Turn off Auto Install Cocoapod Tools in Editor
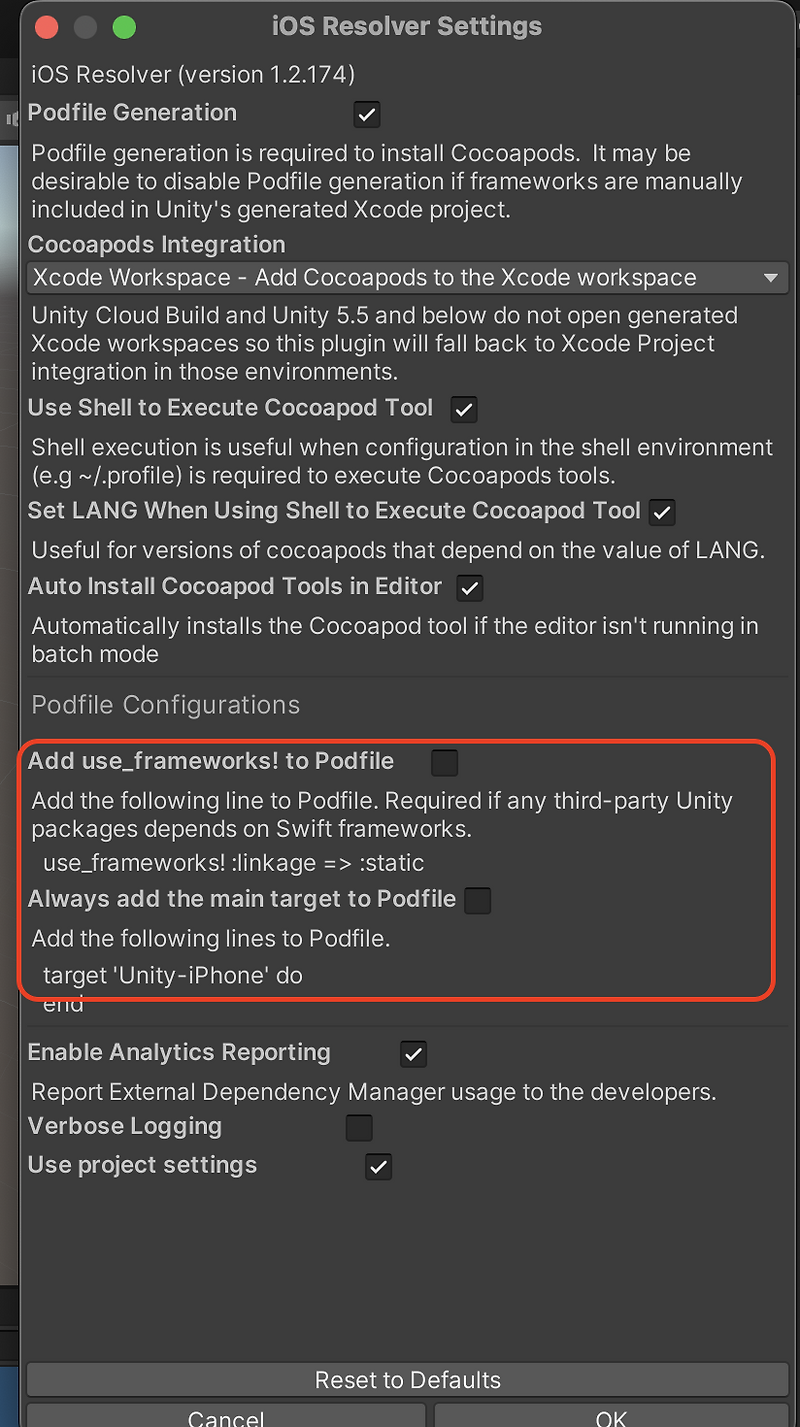 [469, 588]
